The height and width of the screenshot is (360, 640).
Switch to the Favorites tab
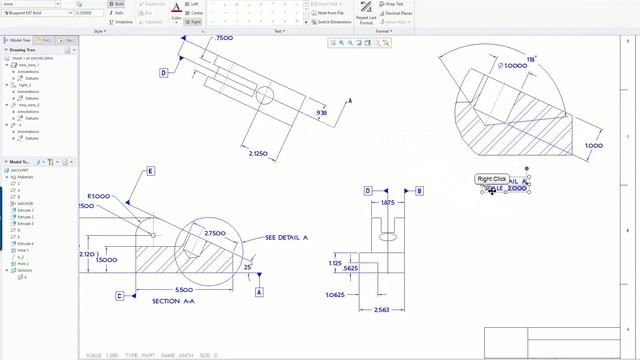coord(66,40)
